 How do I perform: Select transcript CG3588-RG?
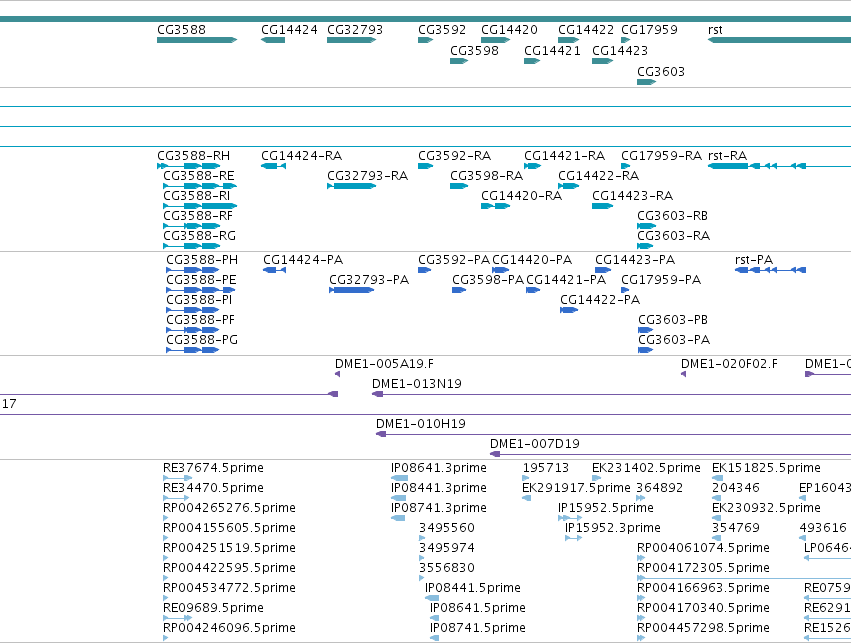point(192,246)
